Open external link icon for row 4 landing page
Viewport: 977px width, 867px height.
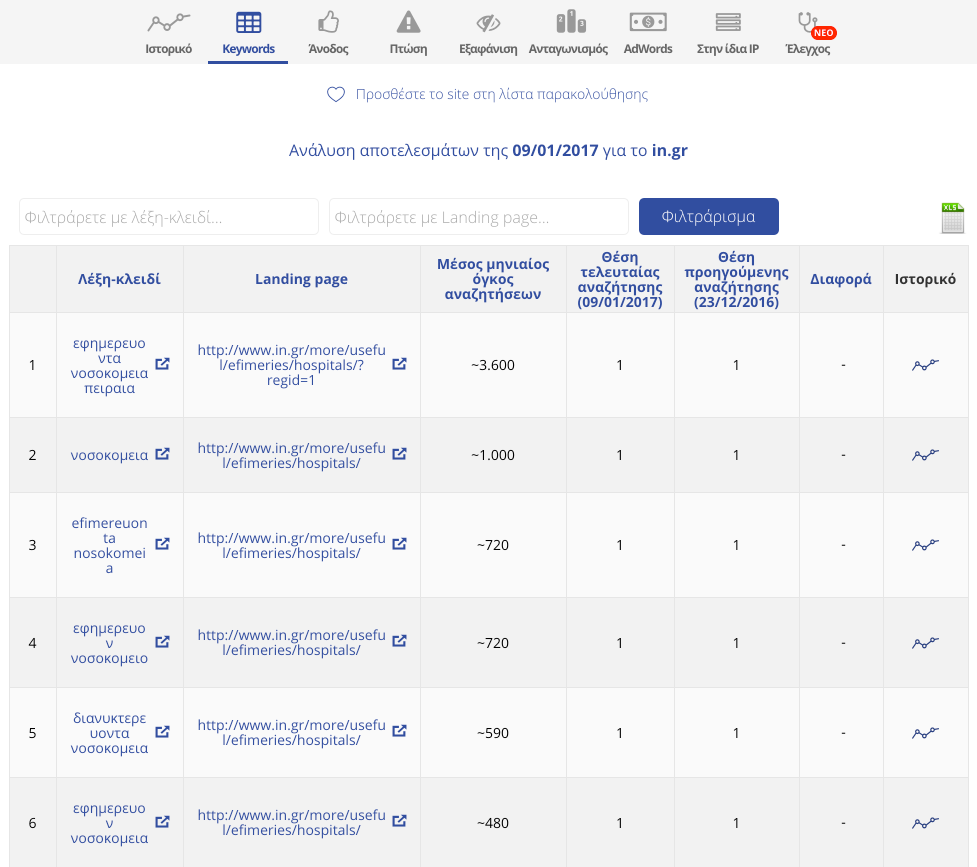coord(399,641)
